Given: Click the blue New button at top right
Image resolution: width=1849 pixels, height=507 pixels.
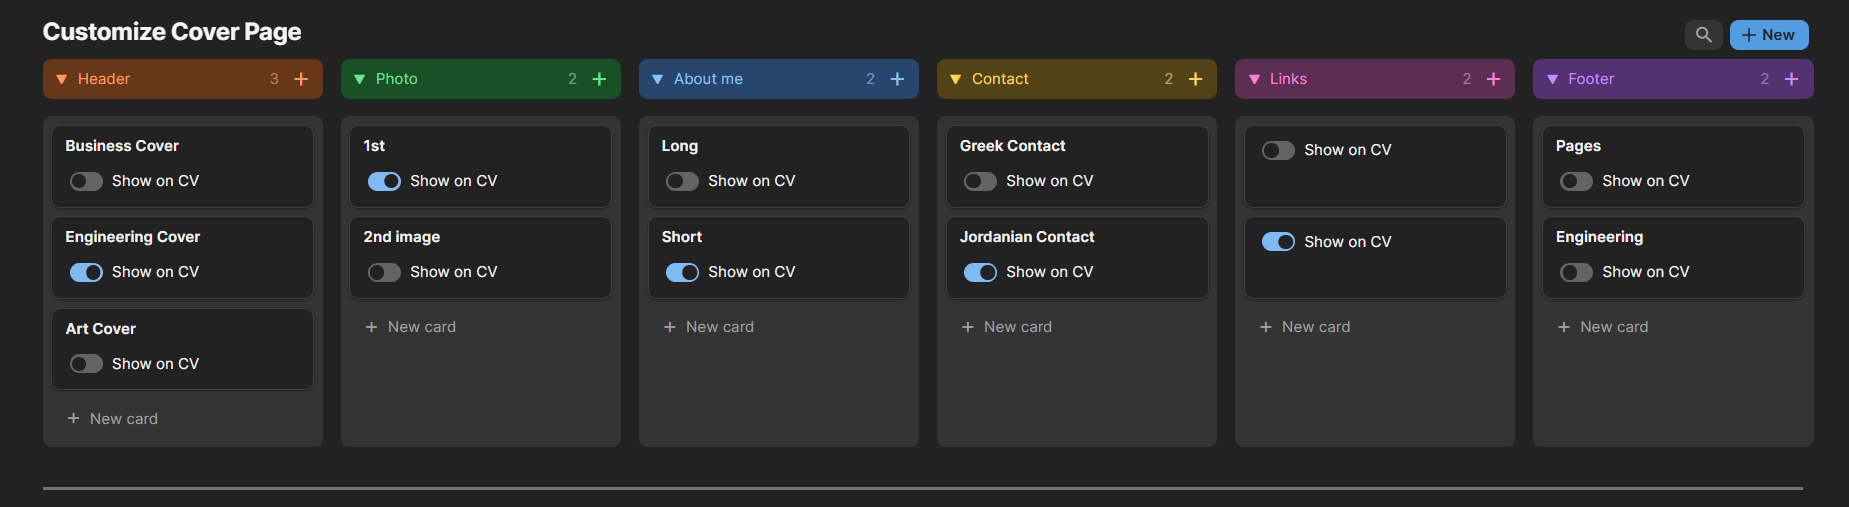Looking at the screenshot, I should pos(1768,35).
